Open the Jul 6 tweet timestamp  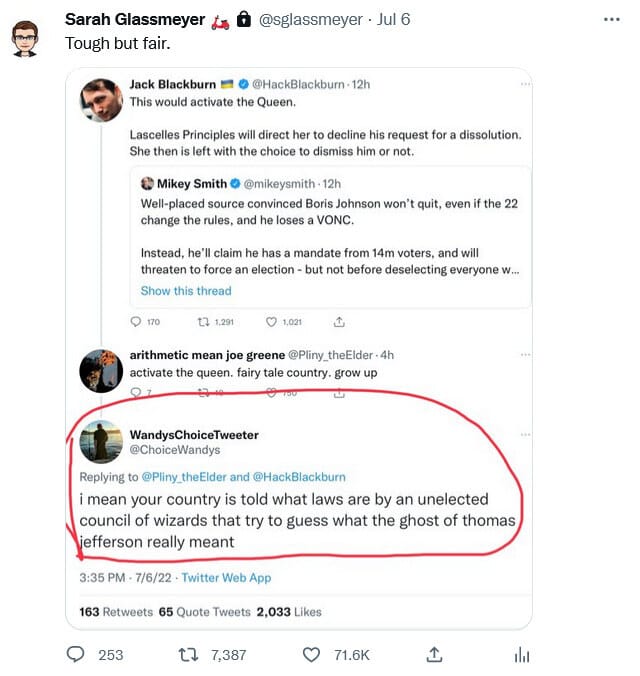[393, 20]
